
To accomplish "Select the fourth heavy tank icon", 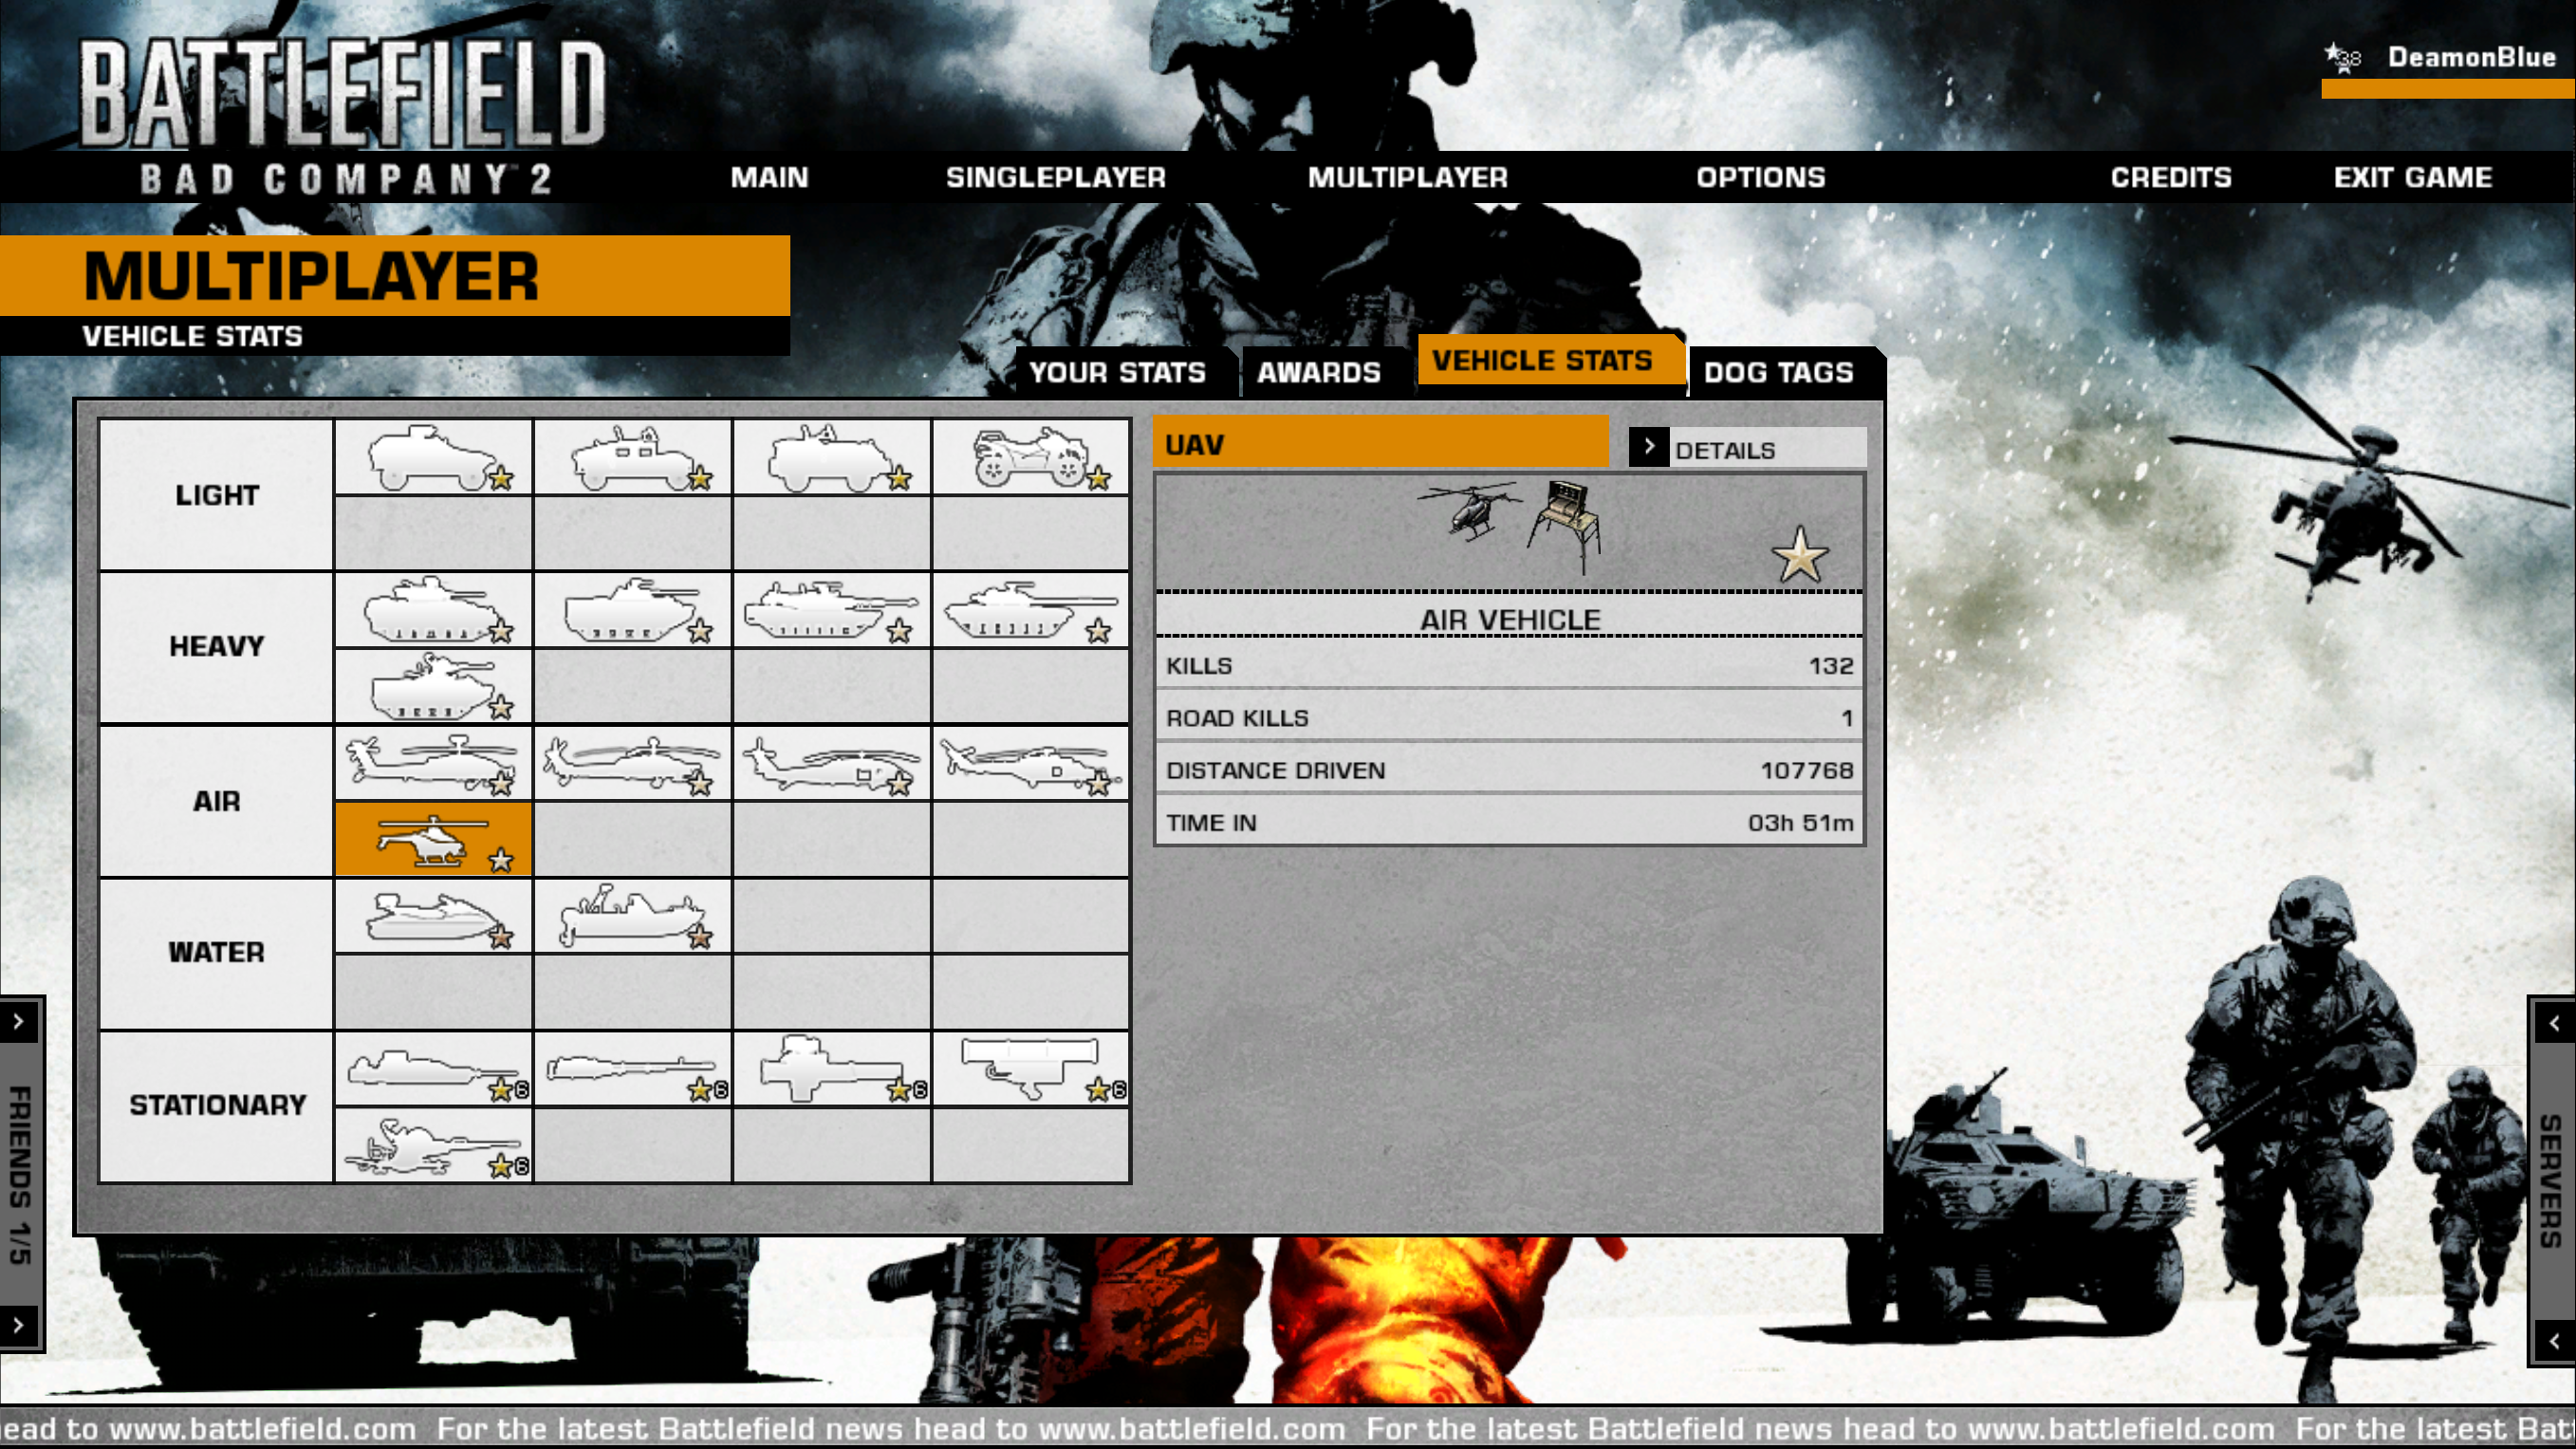I will click(1031, 610).
